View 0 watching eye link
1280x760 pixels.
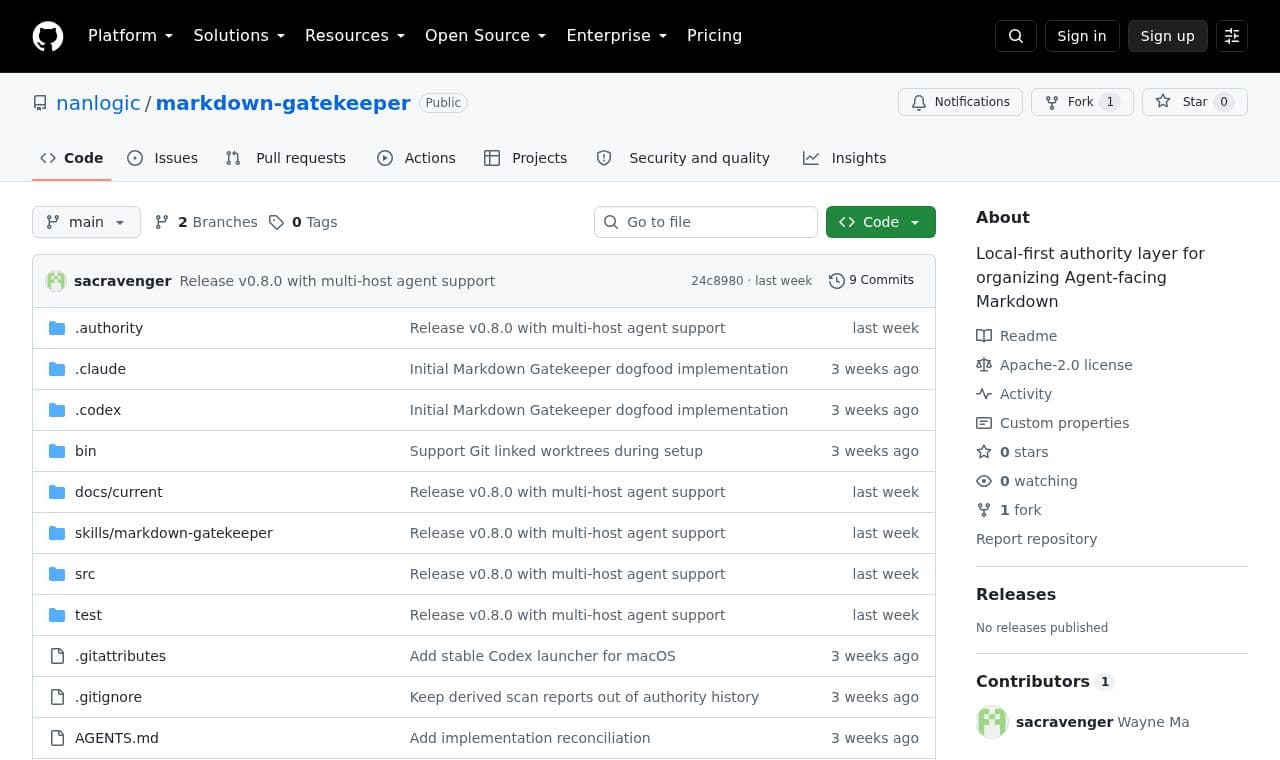coord(1027,481)
